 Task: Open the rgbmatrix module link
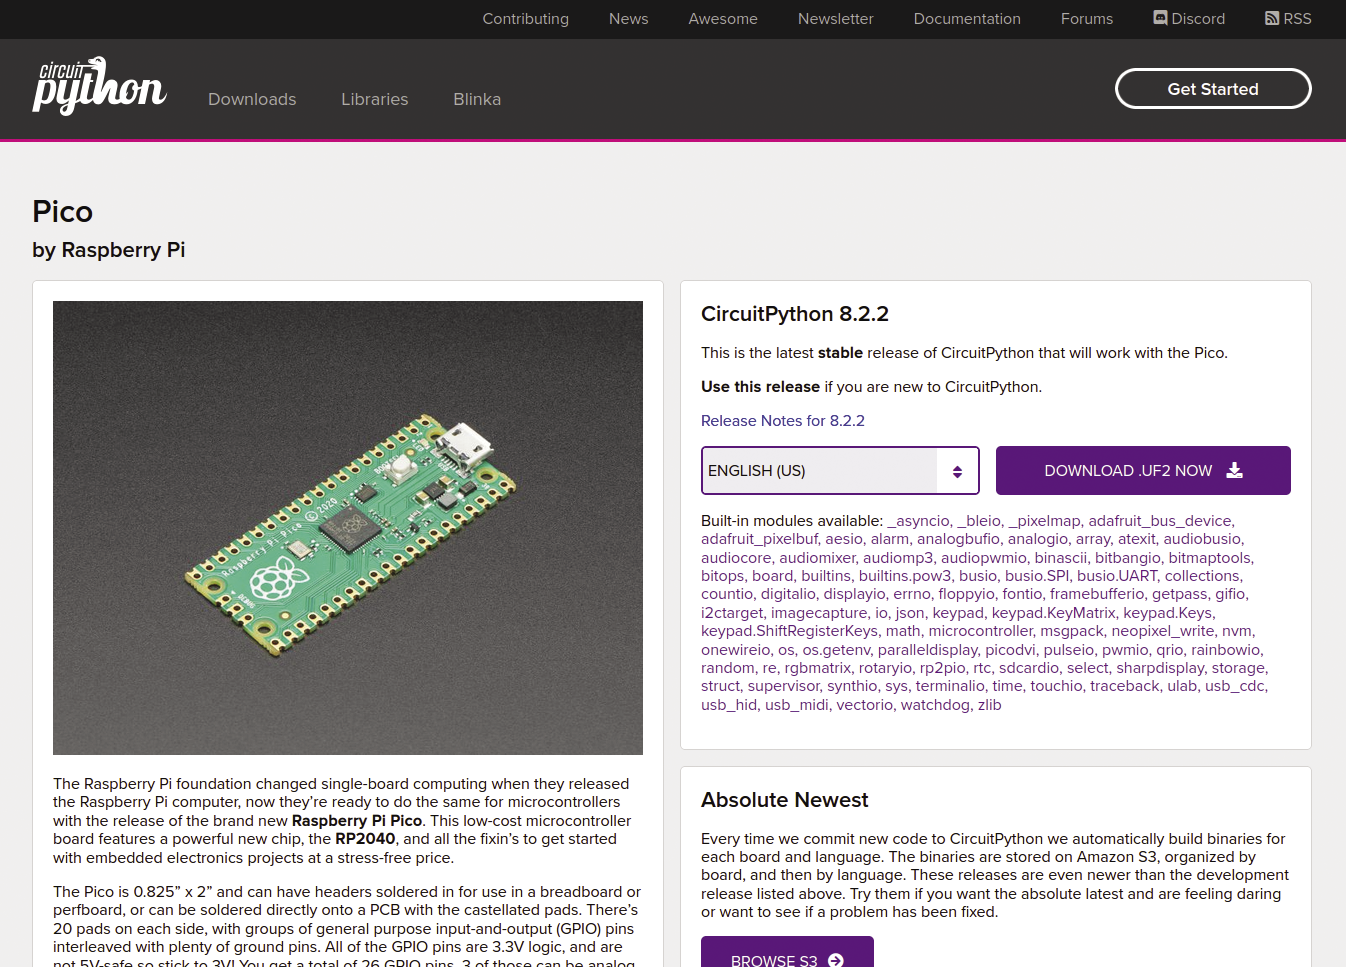click(x=818, y=668)
